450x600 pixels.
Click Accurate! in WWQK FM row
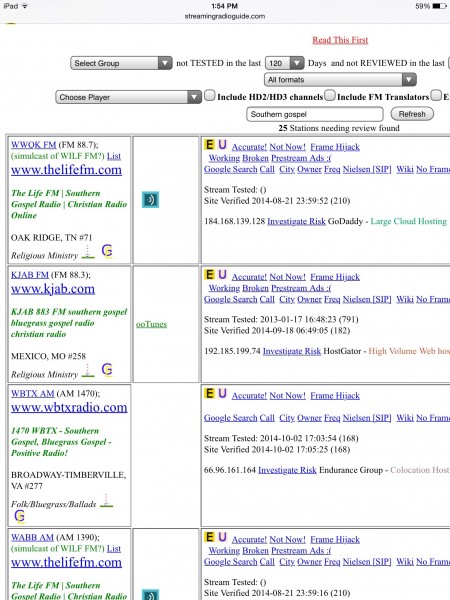(249, 147)
